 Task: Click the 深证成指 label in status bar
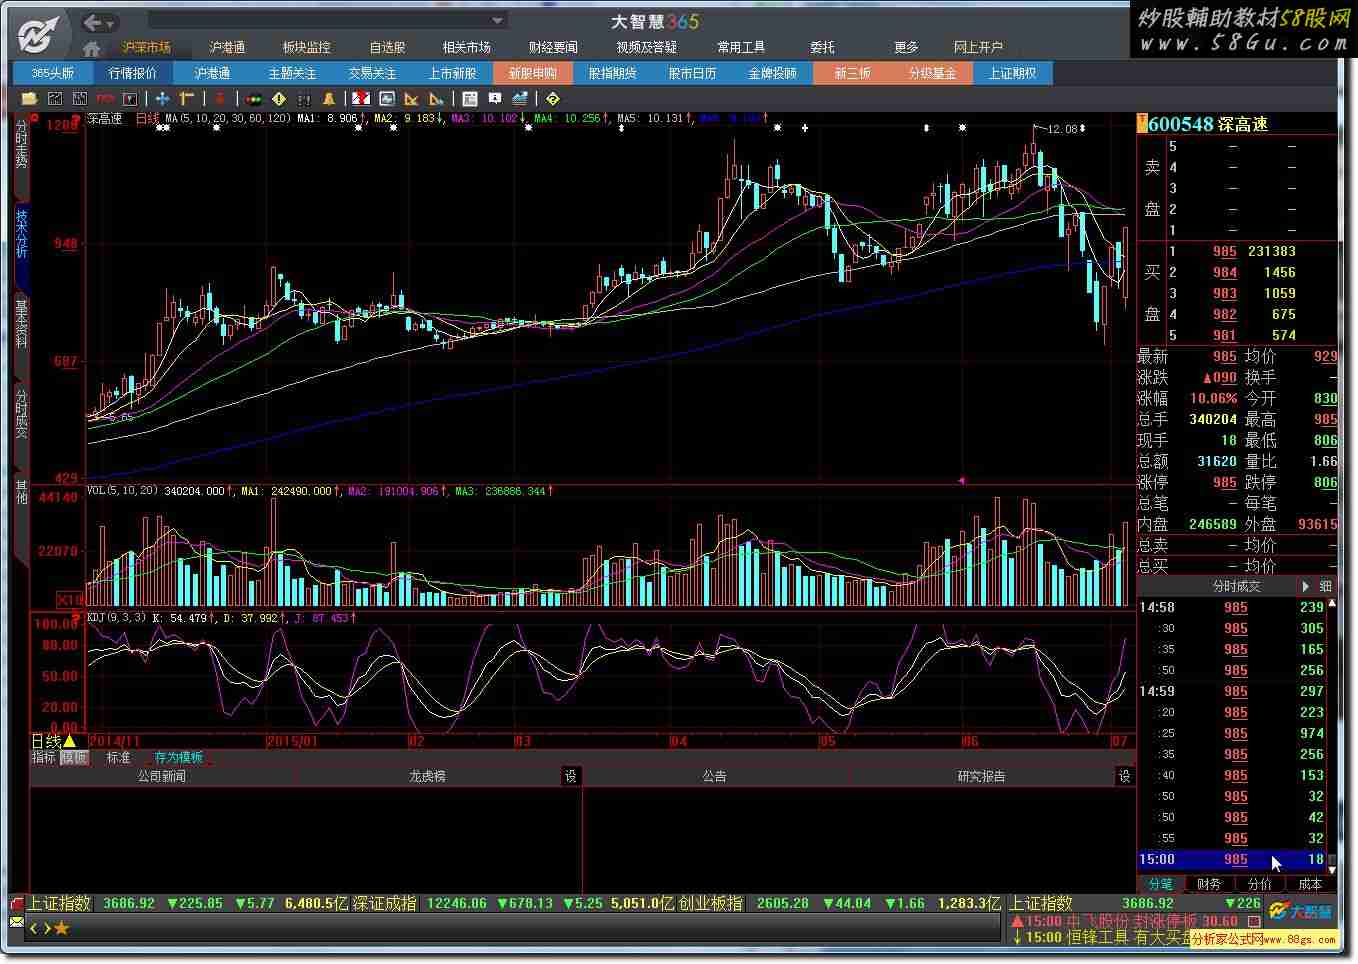pos(384,903)
